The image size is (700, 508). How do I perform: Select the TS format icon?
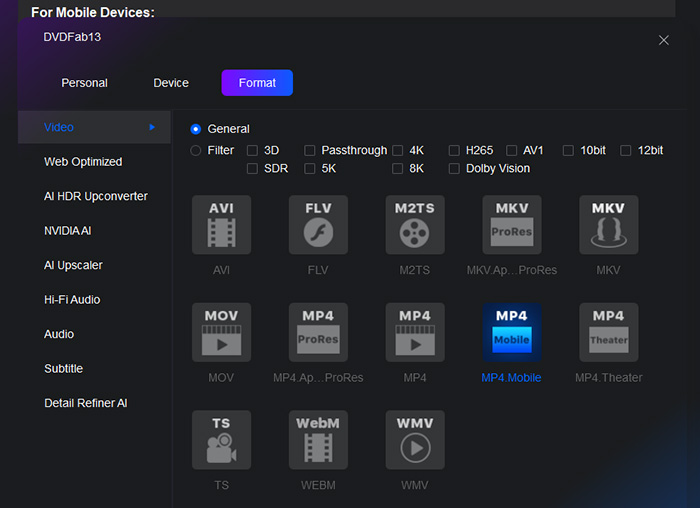click(221, 440)
